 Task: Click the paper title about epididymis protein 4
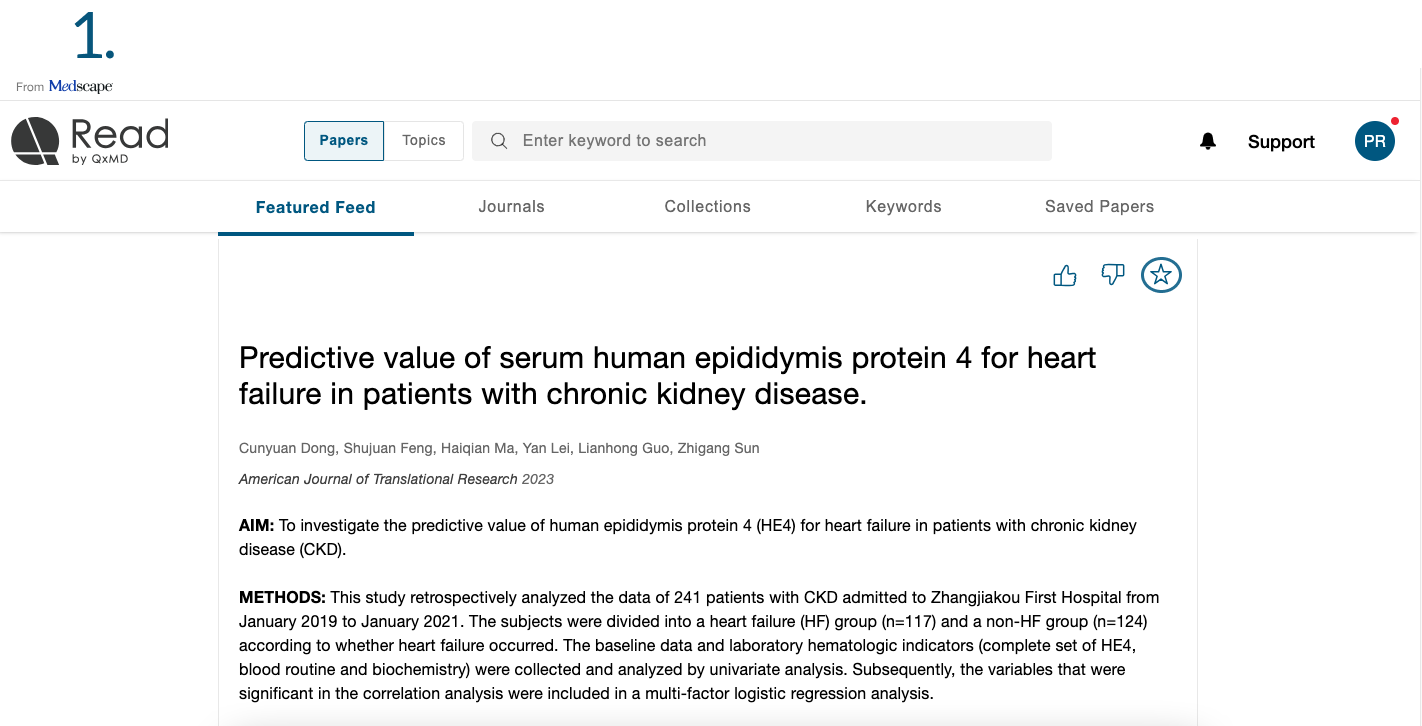[x=668, y=375]
